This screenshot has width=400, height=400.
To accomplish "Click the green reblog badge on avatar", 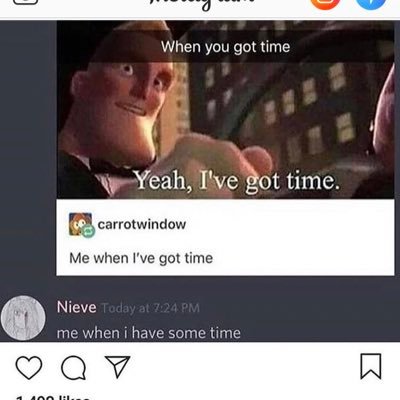I will click(x=88, y=231).
